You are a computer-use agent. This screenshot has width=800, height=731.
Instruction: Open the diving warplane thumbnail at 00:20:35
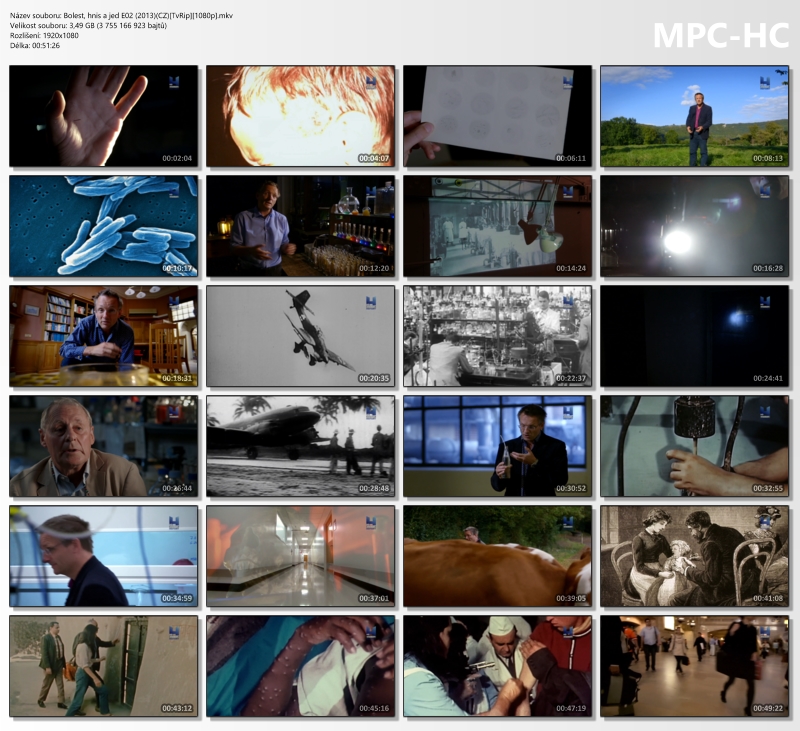pos(300,336)
